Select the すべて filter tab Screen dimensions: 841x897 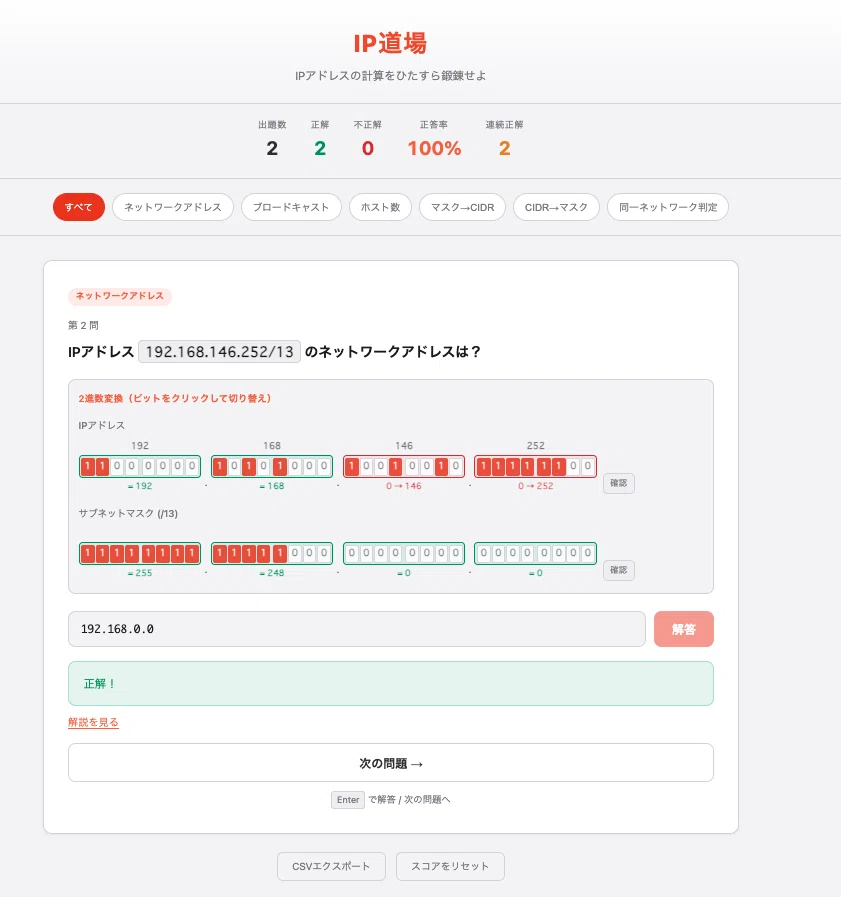pyautogui.click(x=79, y=207)
